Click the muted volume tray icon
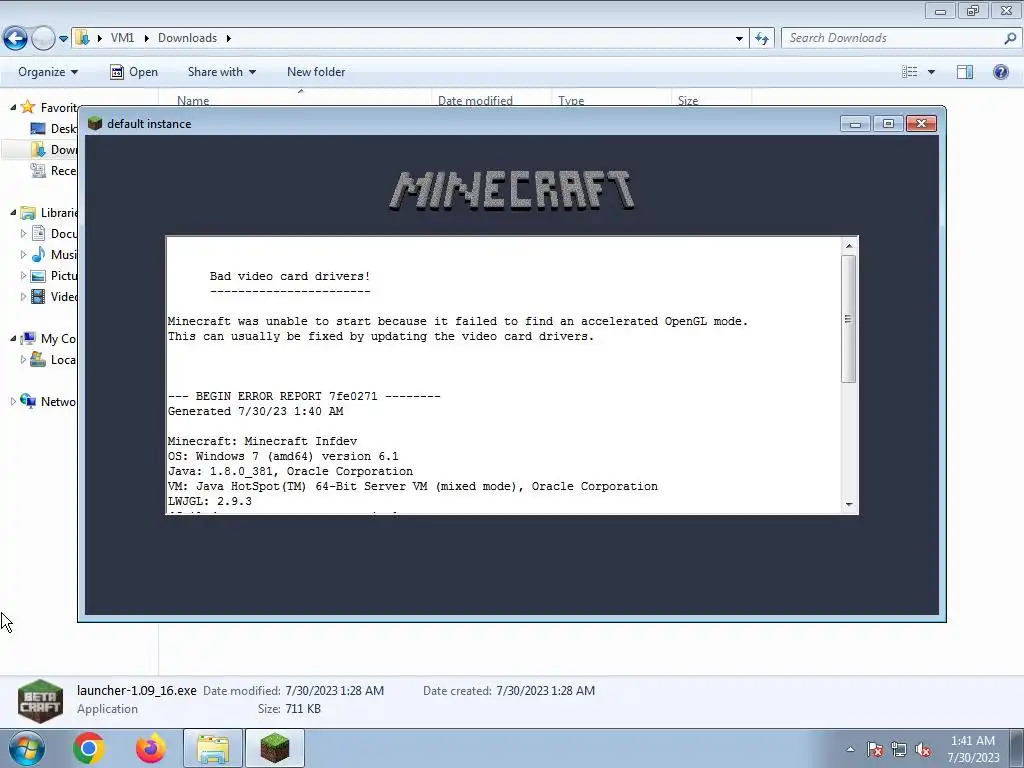Screen dimensions: 1024x768 click(x=923, y=749)
